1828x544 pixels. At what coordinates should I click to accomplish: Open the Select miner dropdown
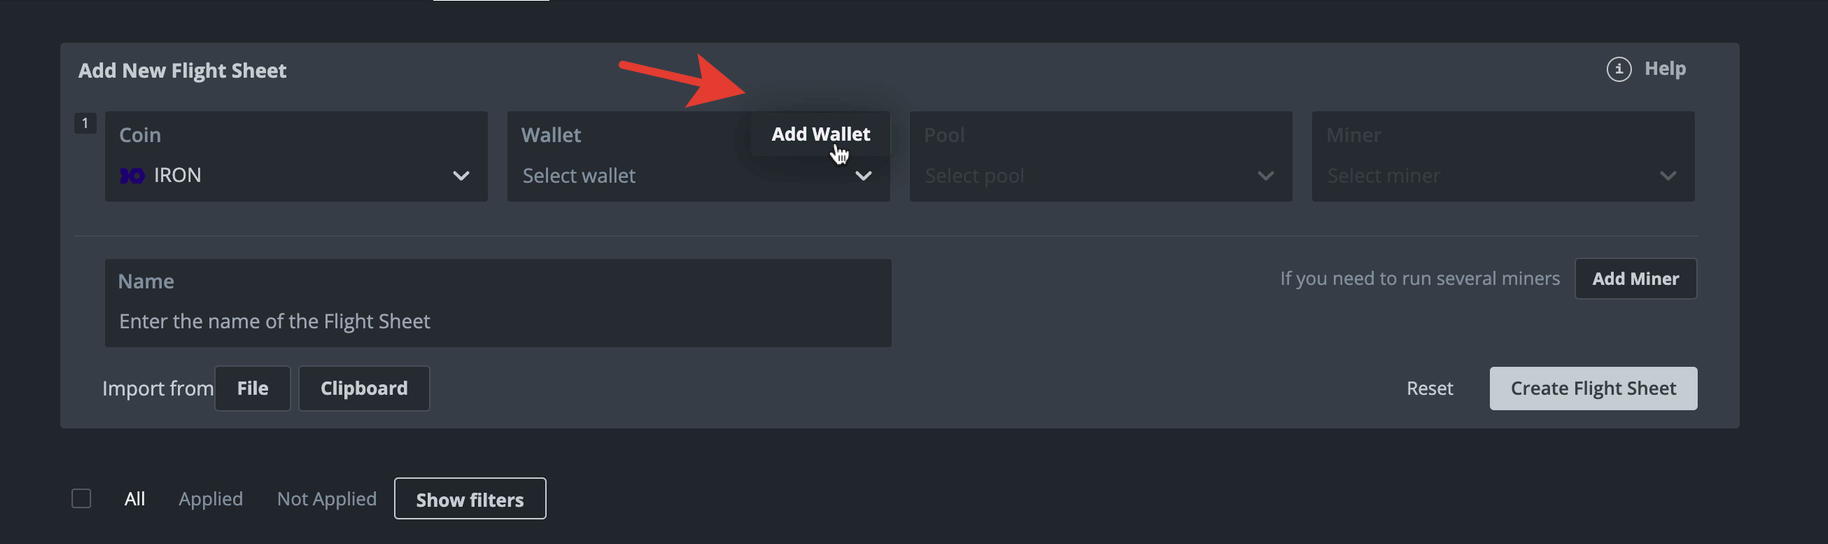point(1503,156)
